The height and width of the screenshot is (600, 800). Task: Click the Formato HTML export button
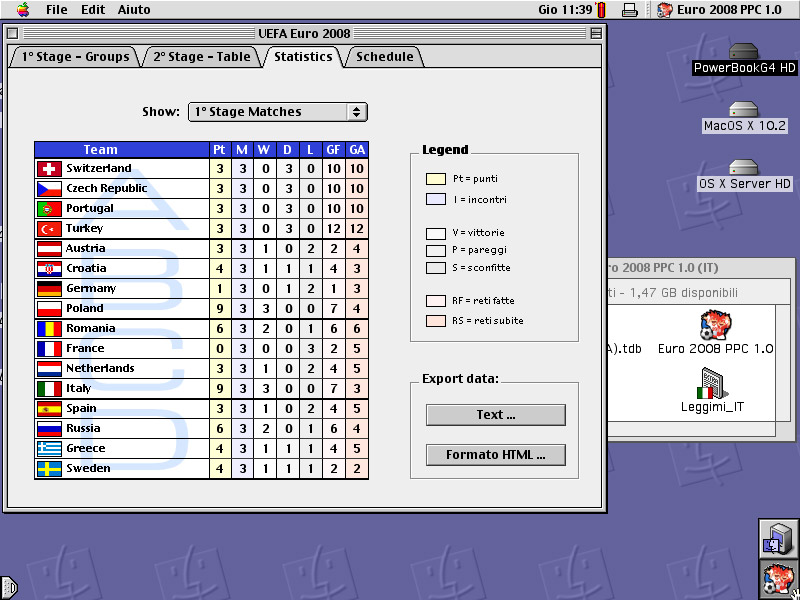(x=495, y=455)
